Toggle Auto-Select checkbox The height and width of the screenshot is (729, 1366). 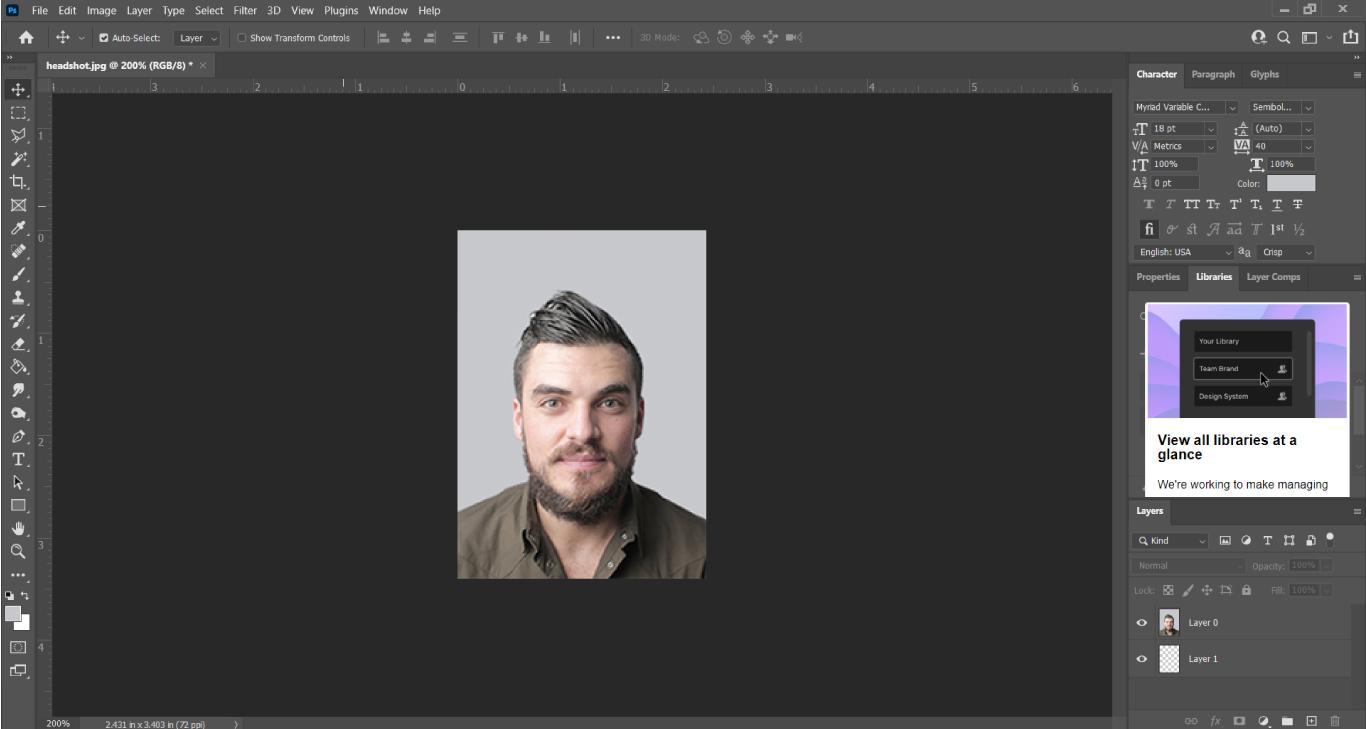(104, 38)
